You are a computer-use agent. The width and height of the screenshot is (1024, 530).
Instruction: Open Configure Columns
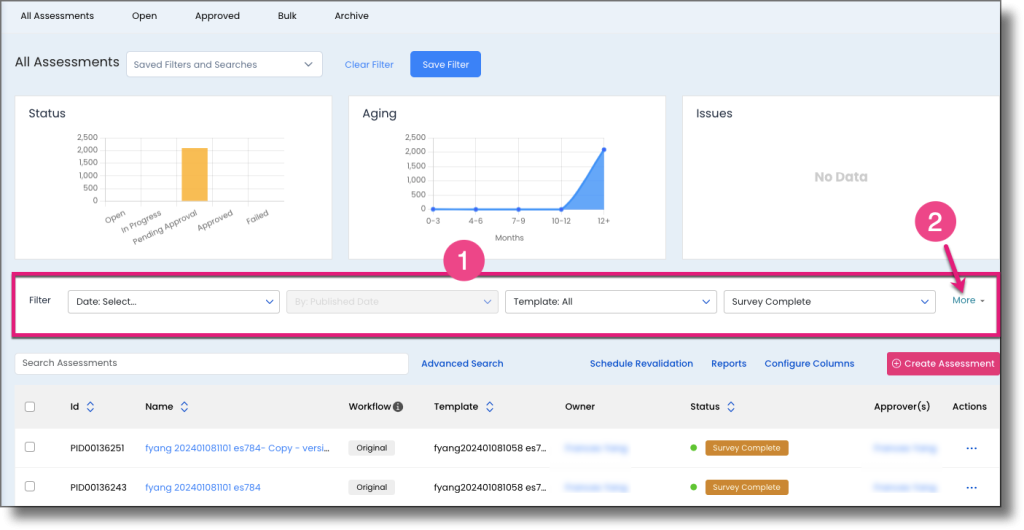[809, 364]
